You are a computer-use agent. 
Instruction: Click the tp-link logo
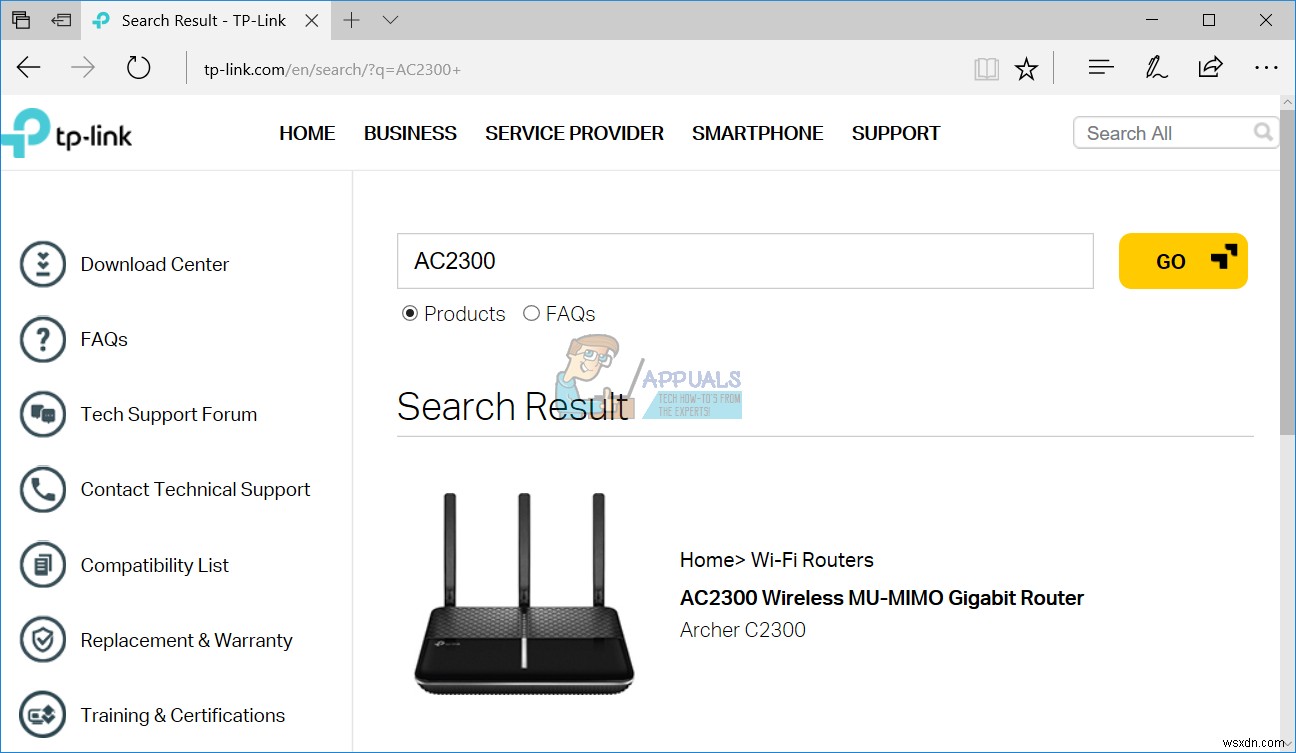click(67, 132)
